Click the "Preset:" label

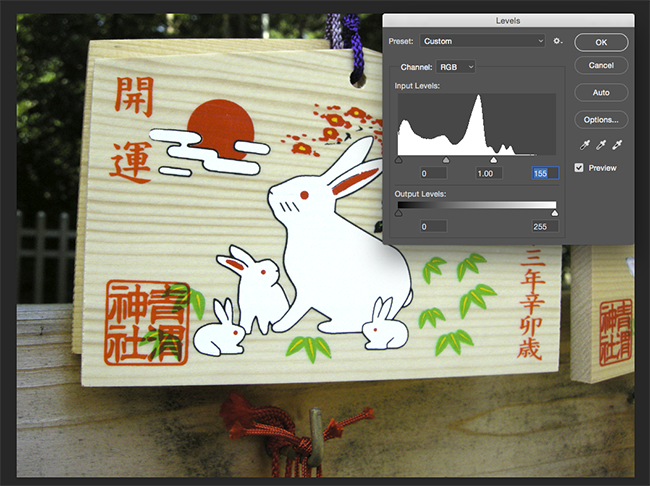pos(401,41)
